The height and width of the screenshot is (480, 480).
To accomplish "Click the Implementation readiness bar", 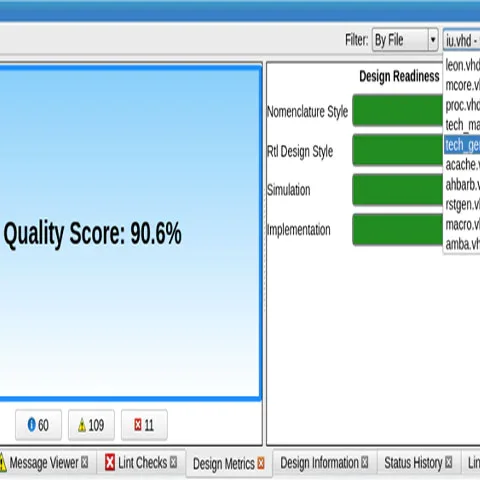I will [398, 229].
